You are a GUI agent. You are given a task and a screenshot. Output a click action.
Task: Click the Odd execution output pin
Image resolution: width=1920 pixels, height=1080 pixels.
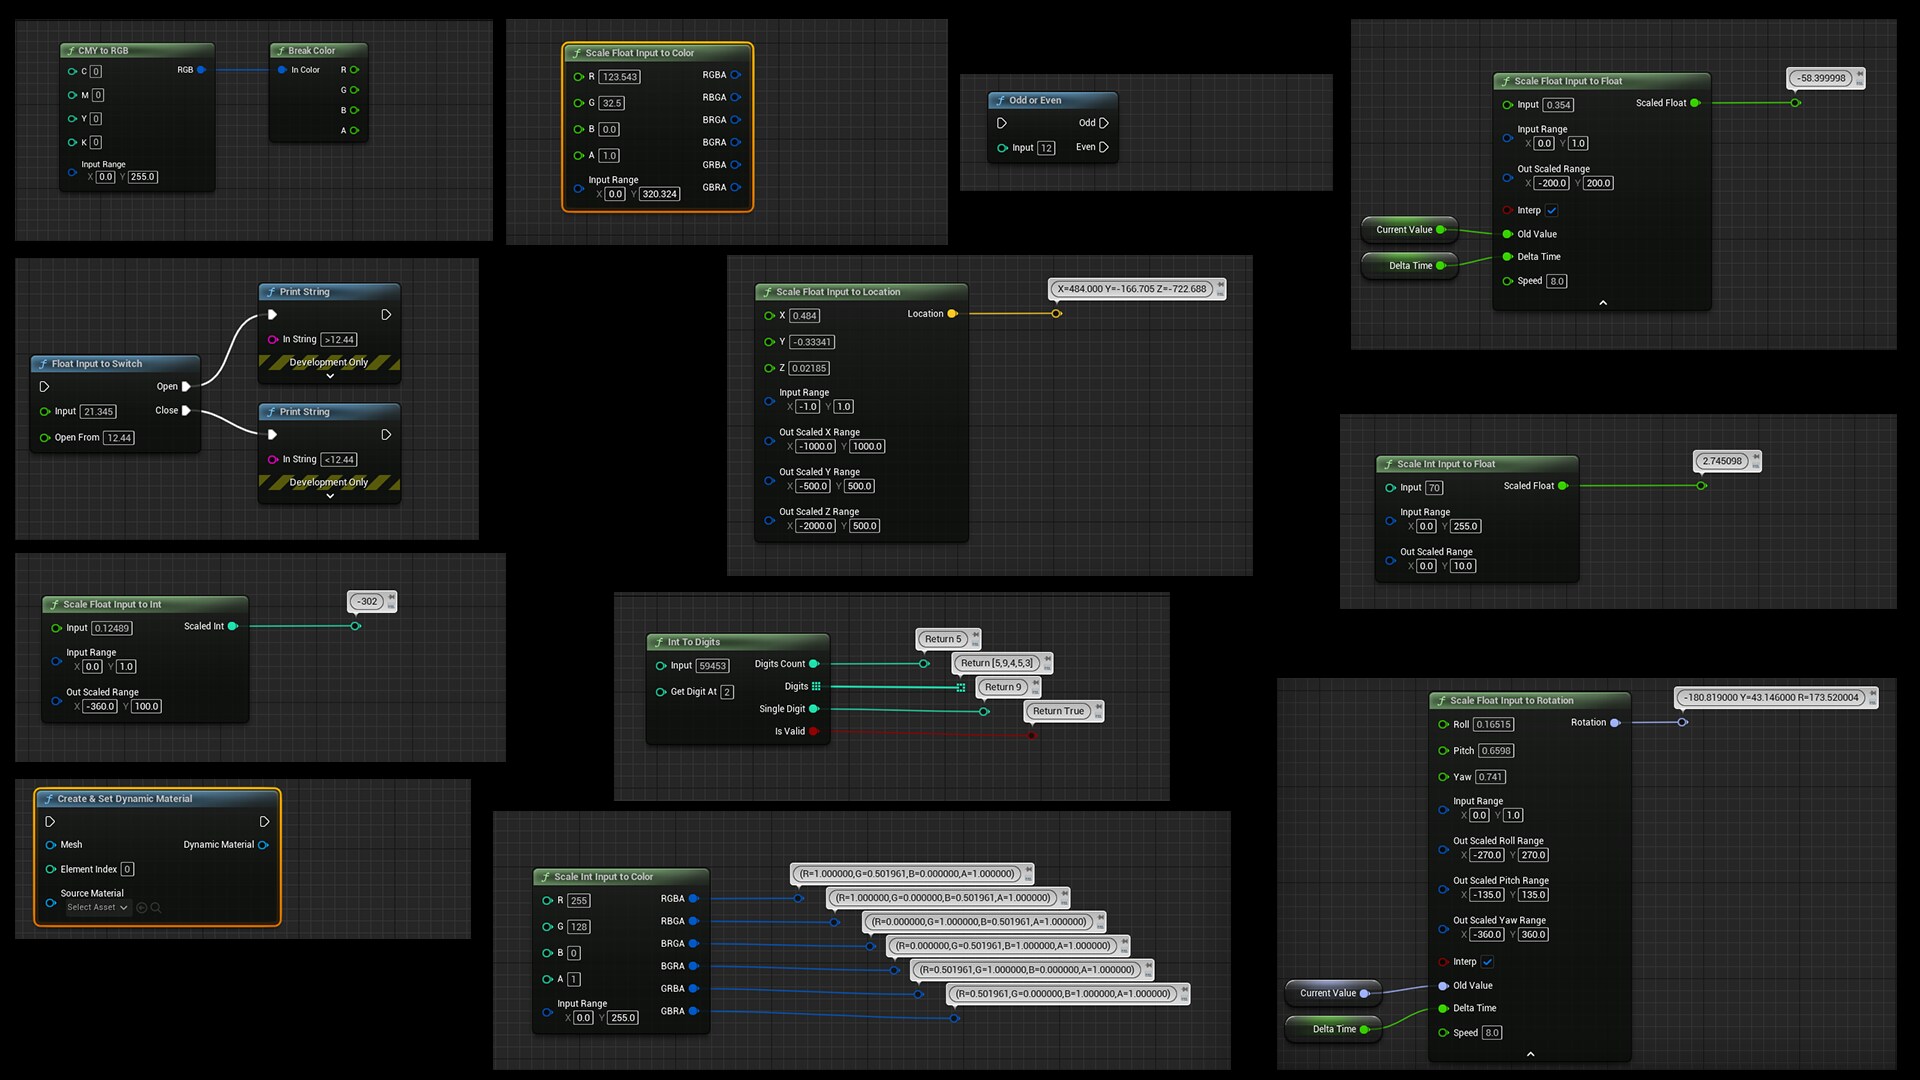tap(1104, 123)
